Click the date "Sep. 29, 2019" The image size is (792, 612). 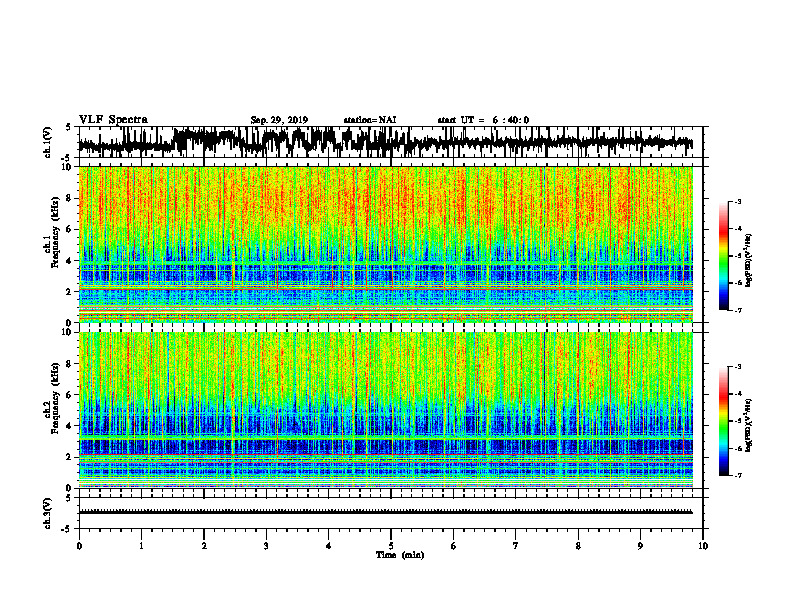point(279,120)
